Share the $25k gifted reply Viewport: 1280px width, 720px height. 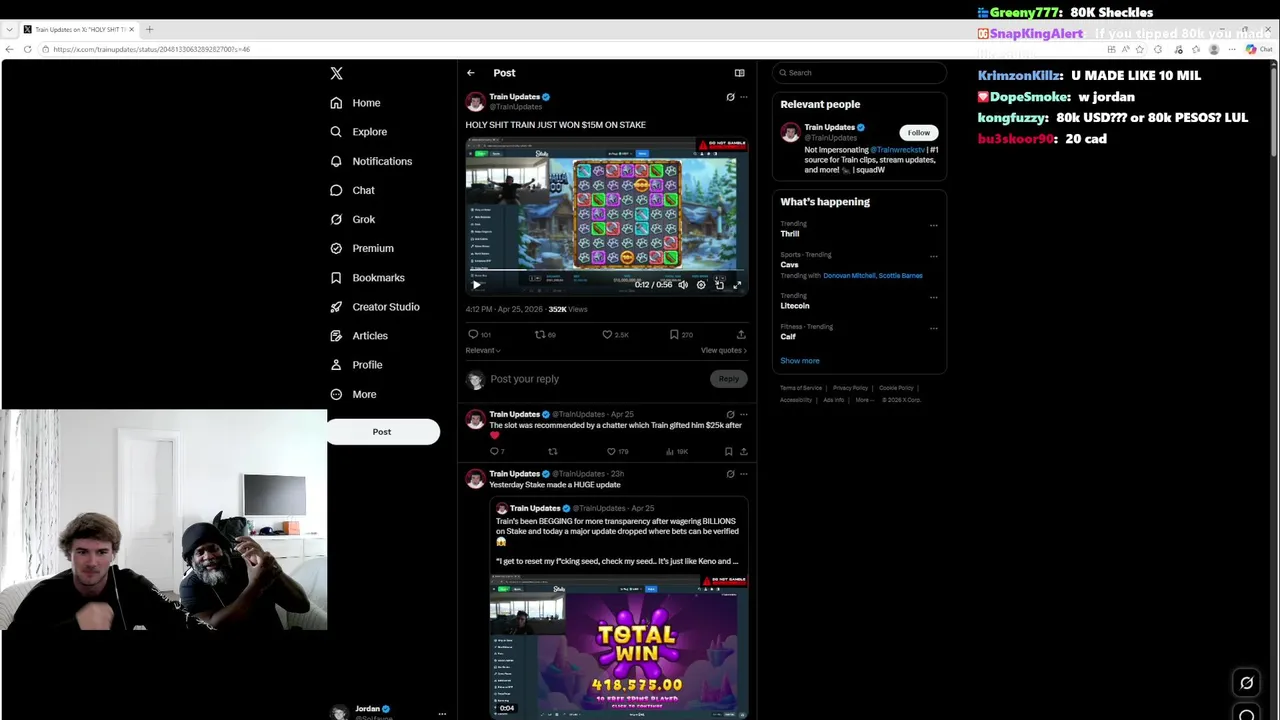[743, 452]
